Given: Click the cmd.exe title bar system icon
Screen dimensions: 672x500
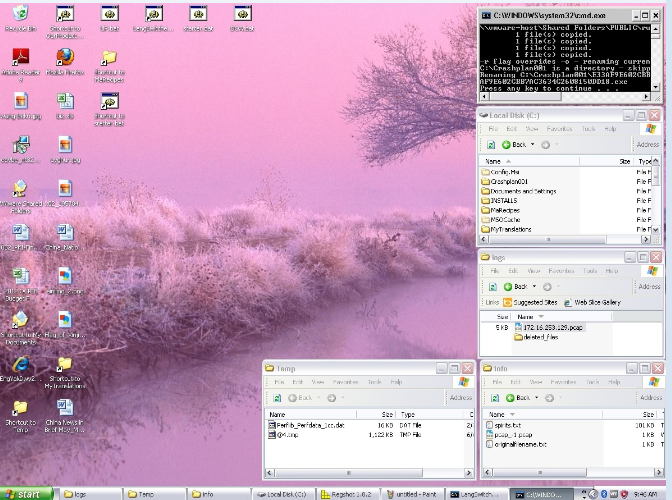Looking at the screenshot, I should coord(486,15).
